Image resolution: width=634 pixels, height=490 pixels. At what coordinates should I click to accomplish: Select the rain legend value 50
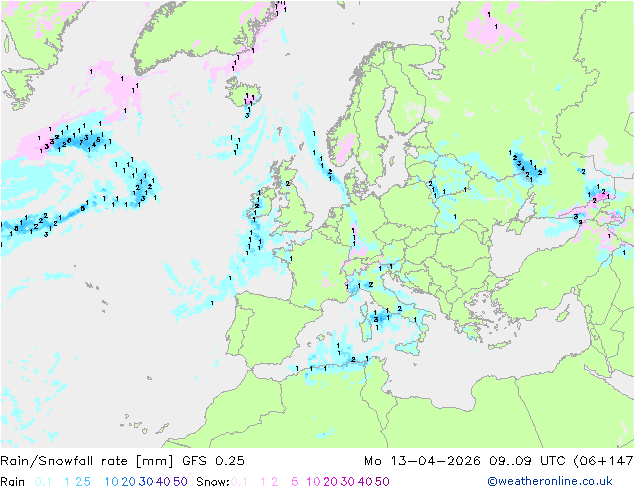[x=180, y=482]
